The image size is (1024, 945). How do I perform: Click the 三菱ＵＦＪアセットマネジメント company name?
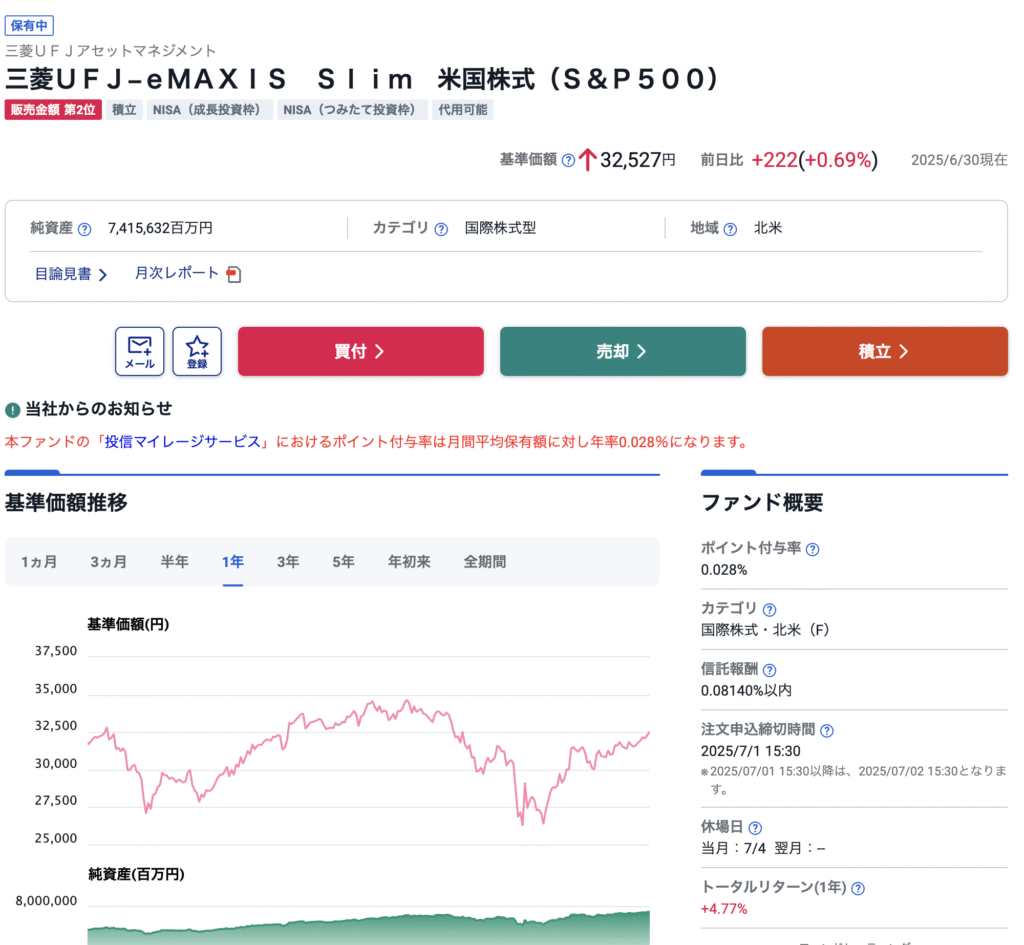(x=110, y=50)
